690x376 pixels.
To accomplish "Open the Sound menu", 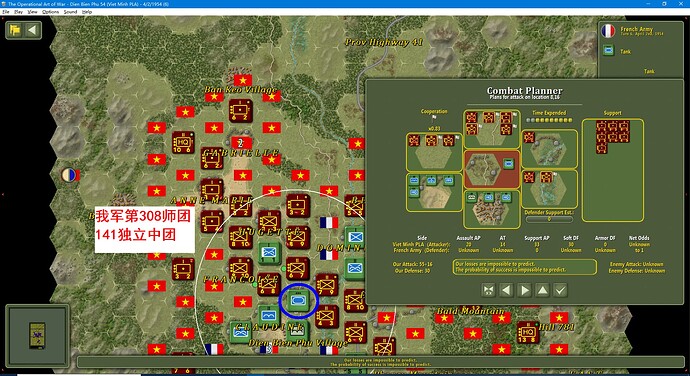I will [70, 12].
